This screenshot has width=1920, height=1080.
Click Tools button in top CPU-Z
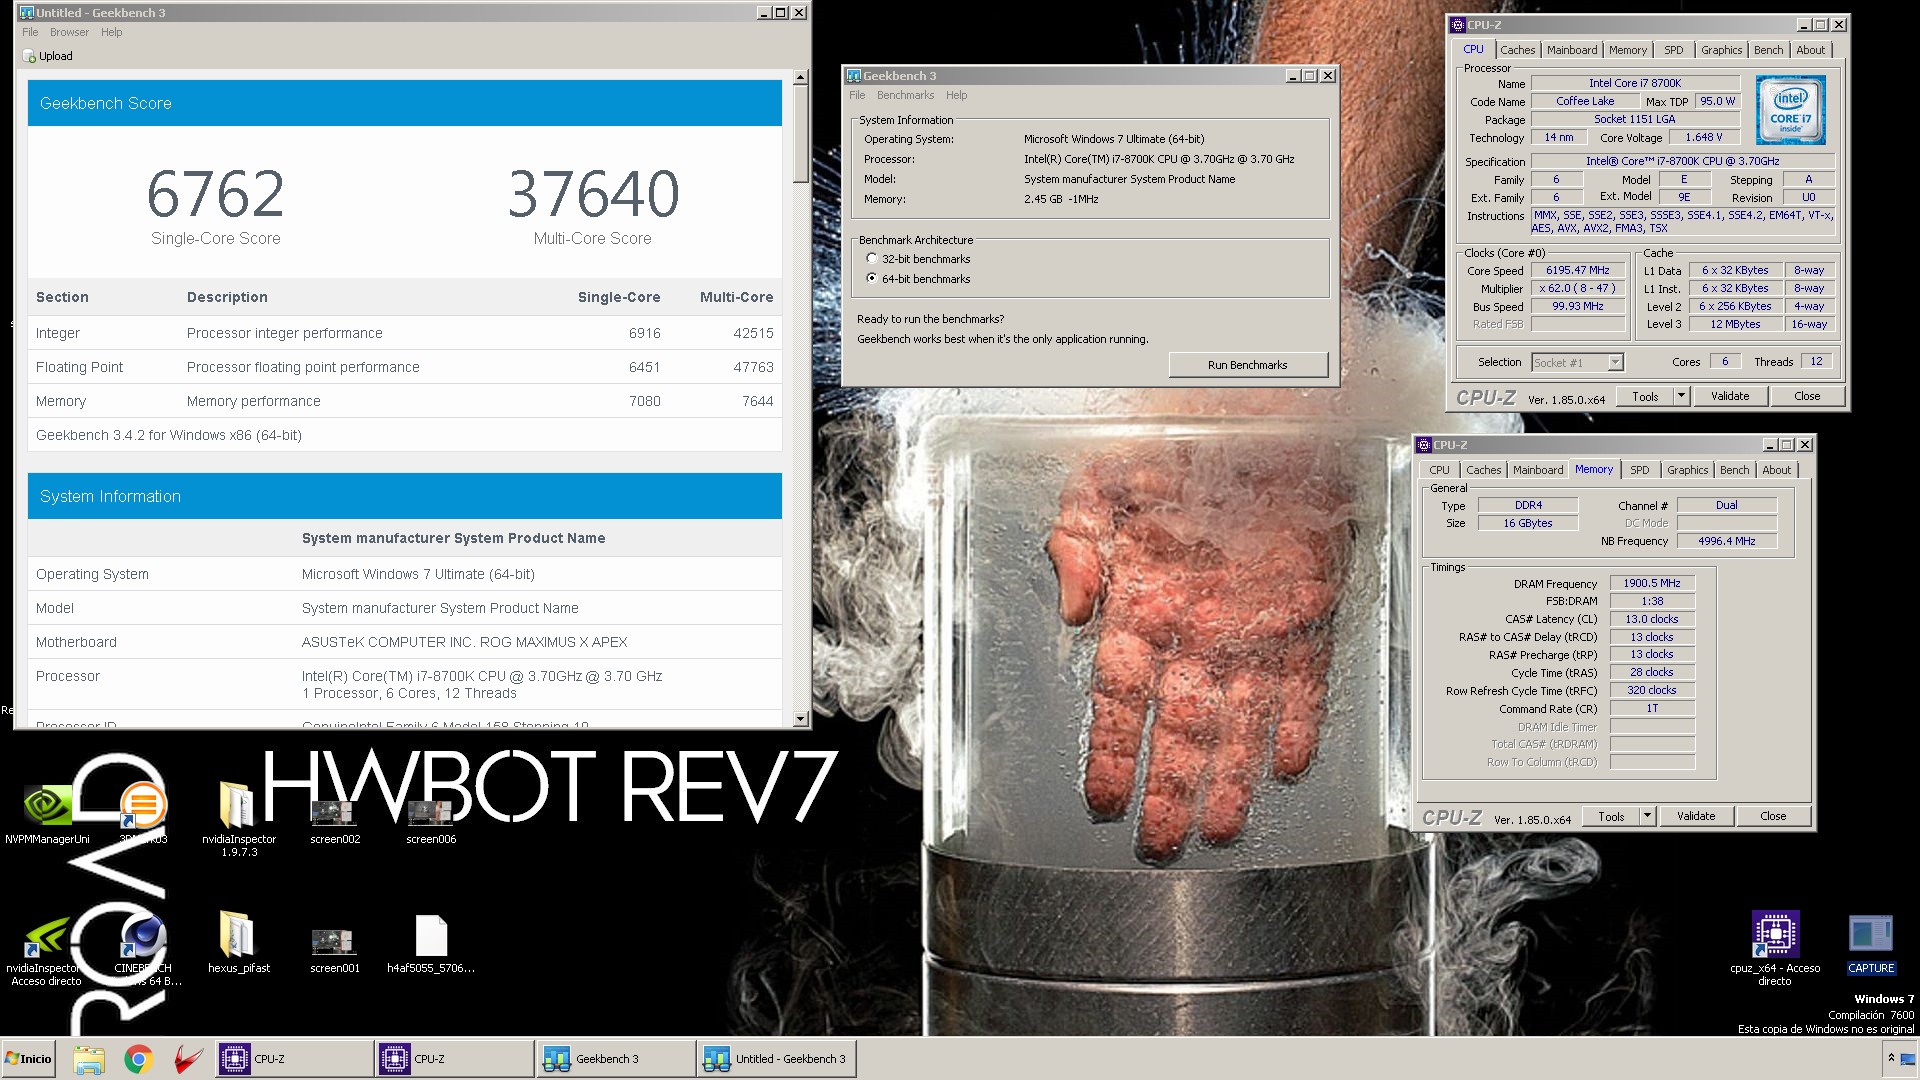point(1645,396)
